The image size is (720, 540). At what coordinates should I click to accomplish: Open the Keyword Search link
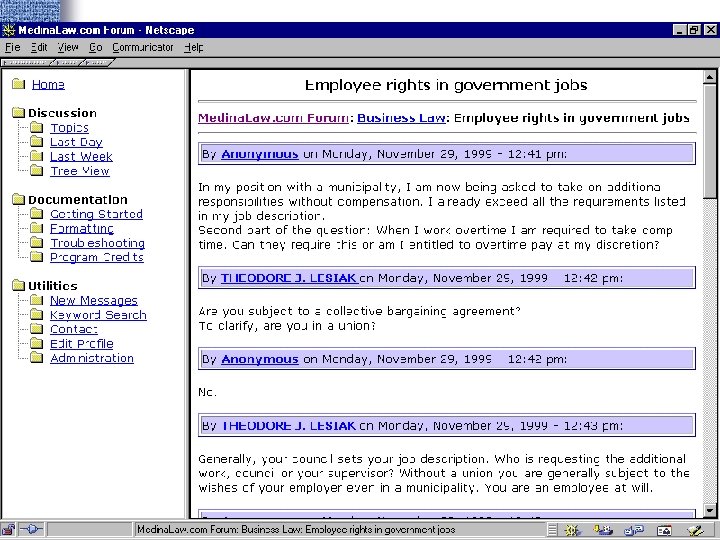tap(98, 315)
